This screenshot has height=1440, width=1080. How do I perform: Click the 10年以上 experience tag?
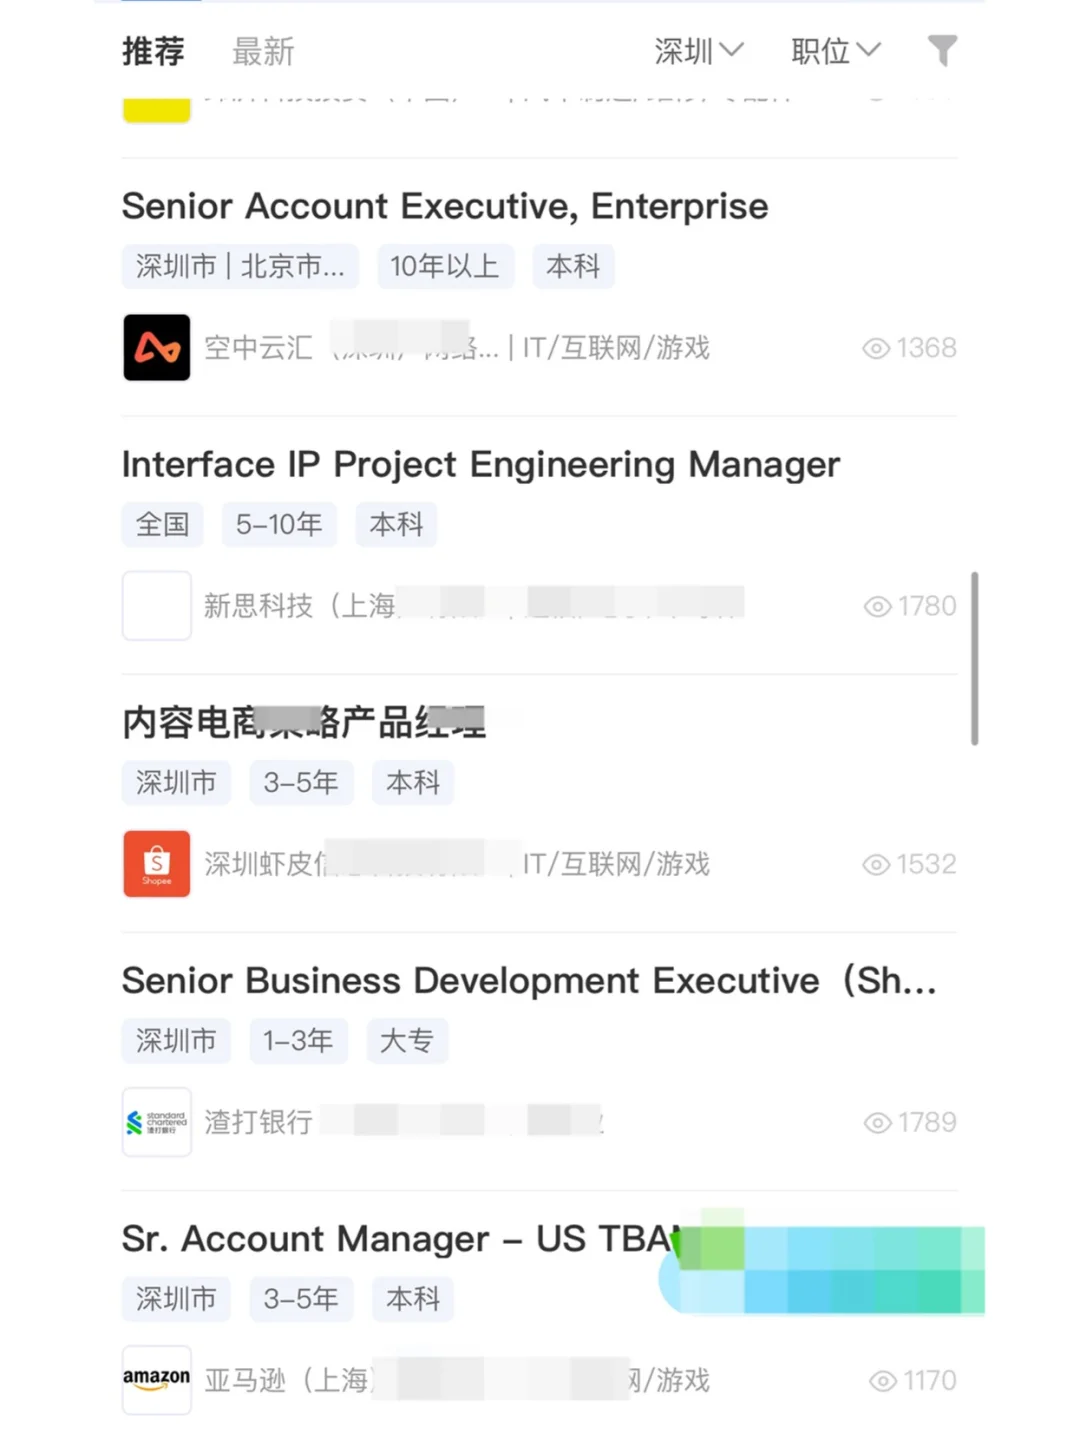[445, 266]
